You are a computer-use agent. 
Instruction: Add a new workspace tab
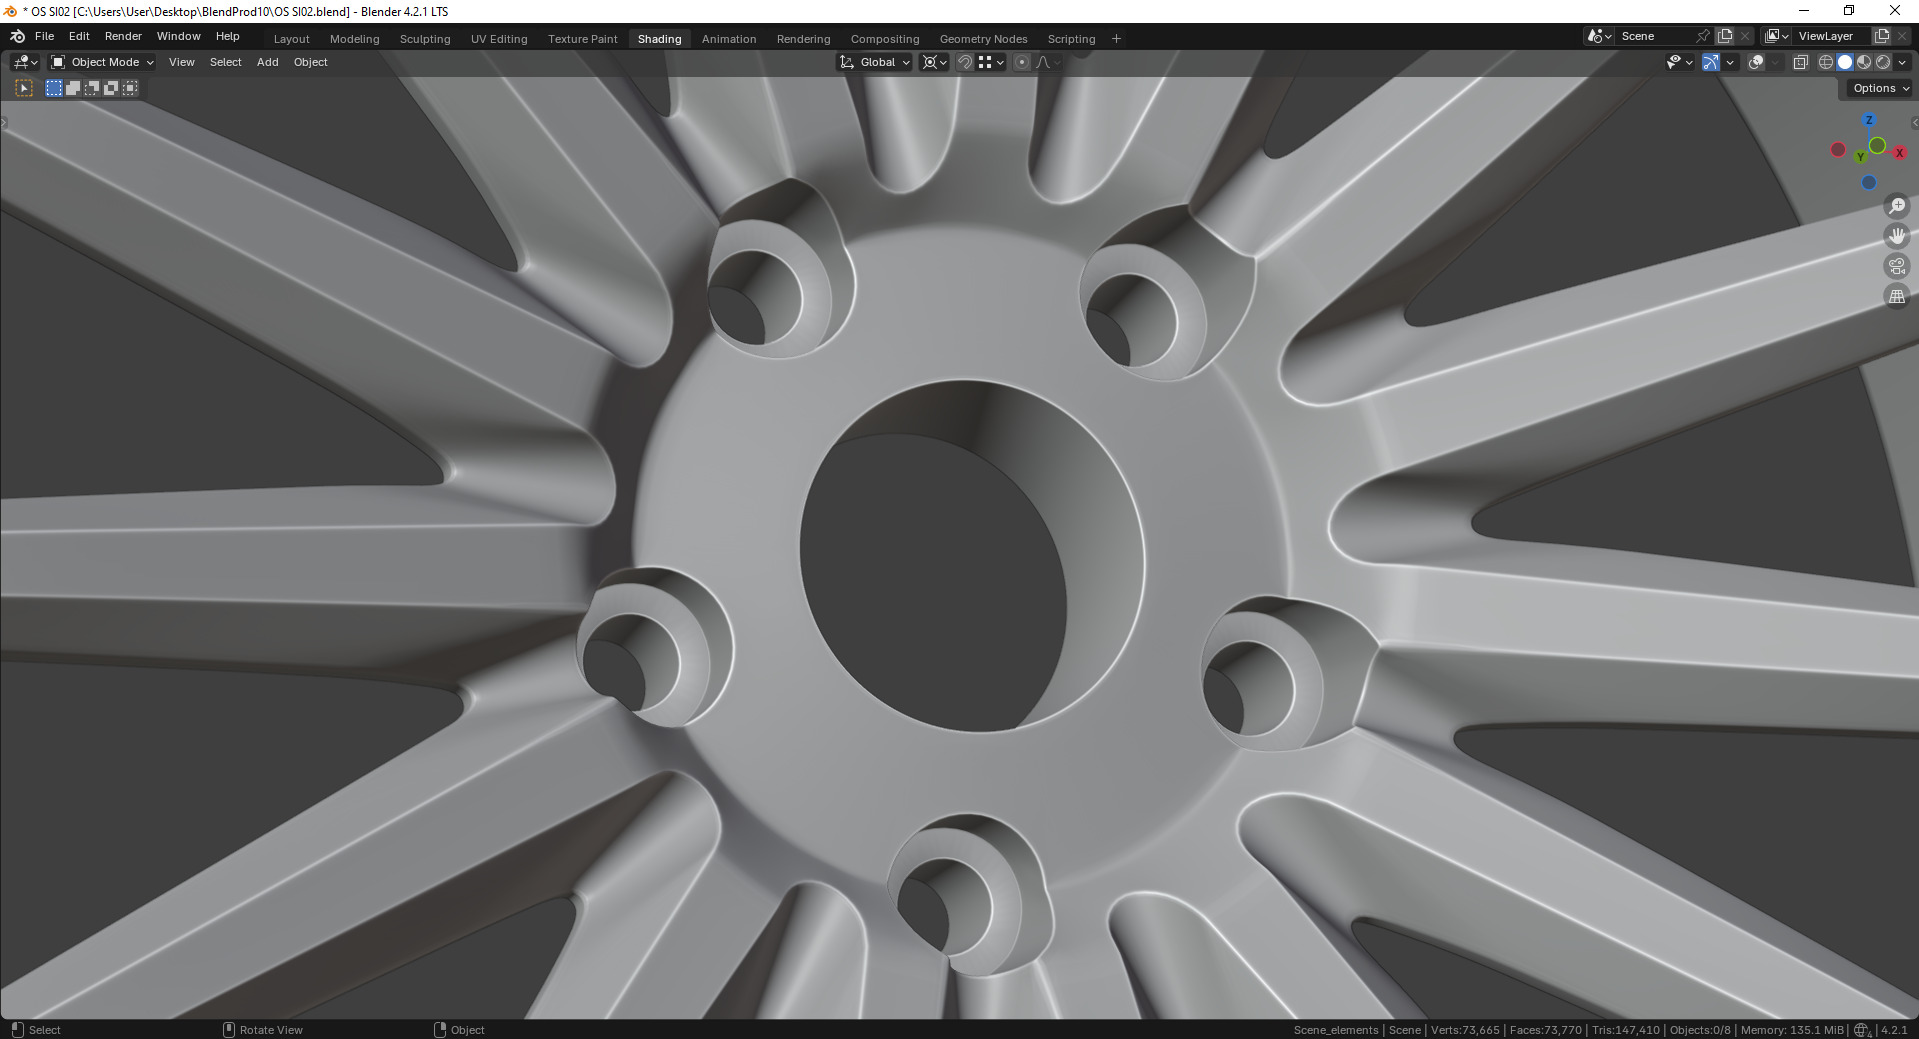pos(1116,39)
